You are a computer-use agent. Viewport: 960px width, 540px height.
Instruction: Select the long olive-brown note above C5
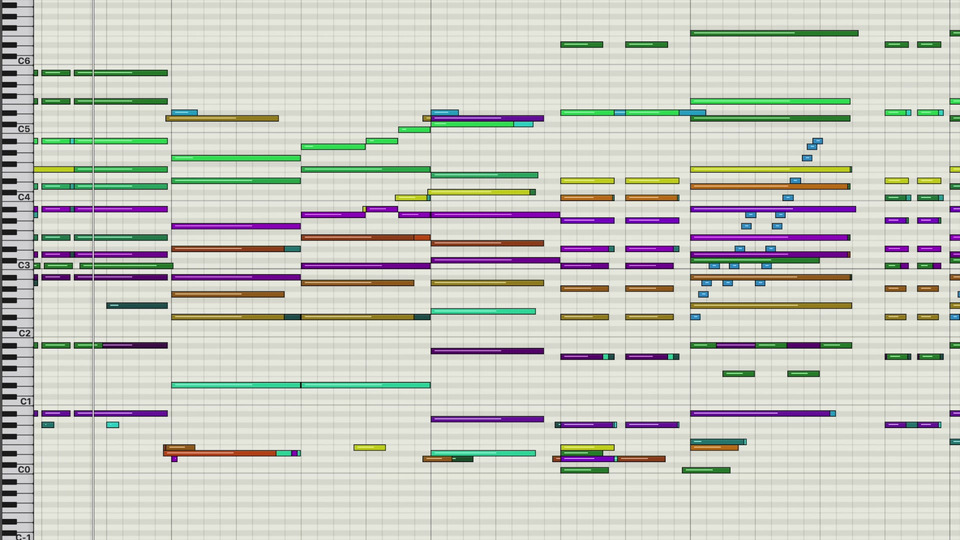tap(222, 118)
